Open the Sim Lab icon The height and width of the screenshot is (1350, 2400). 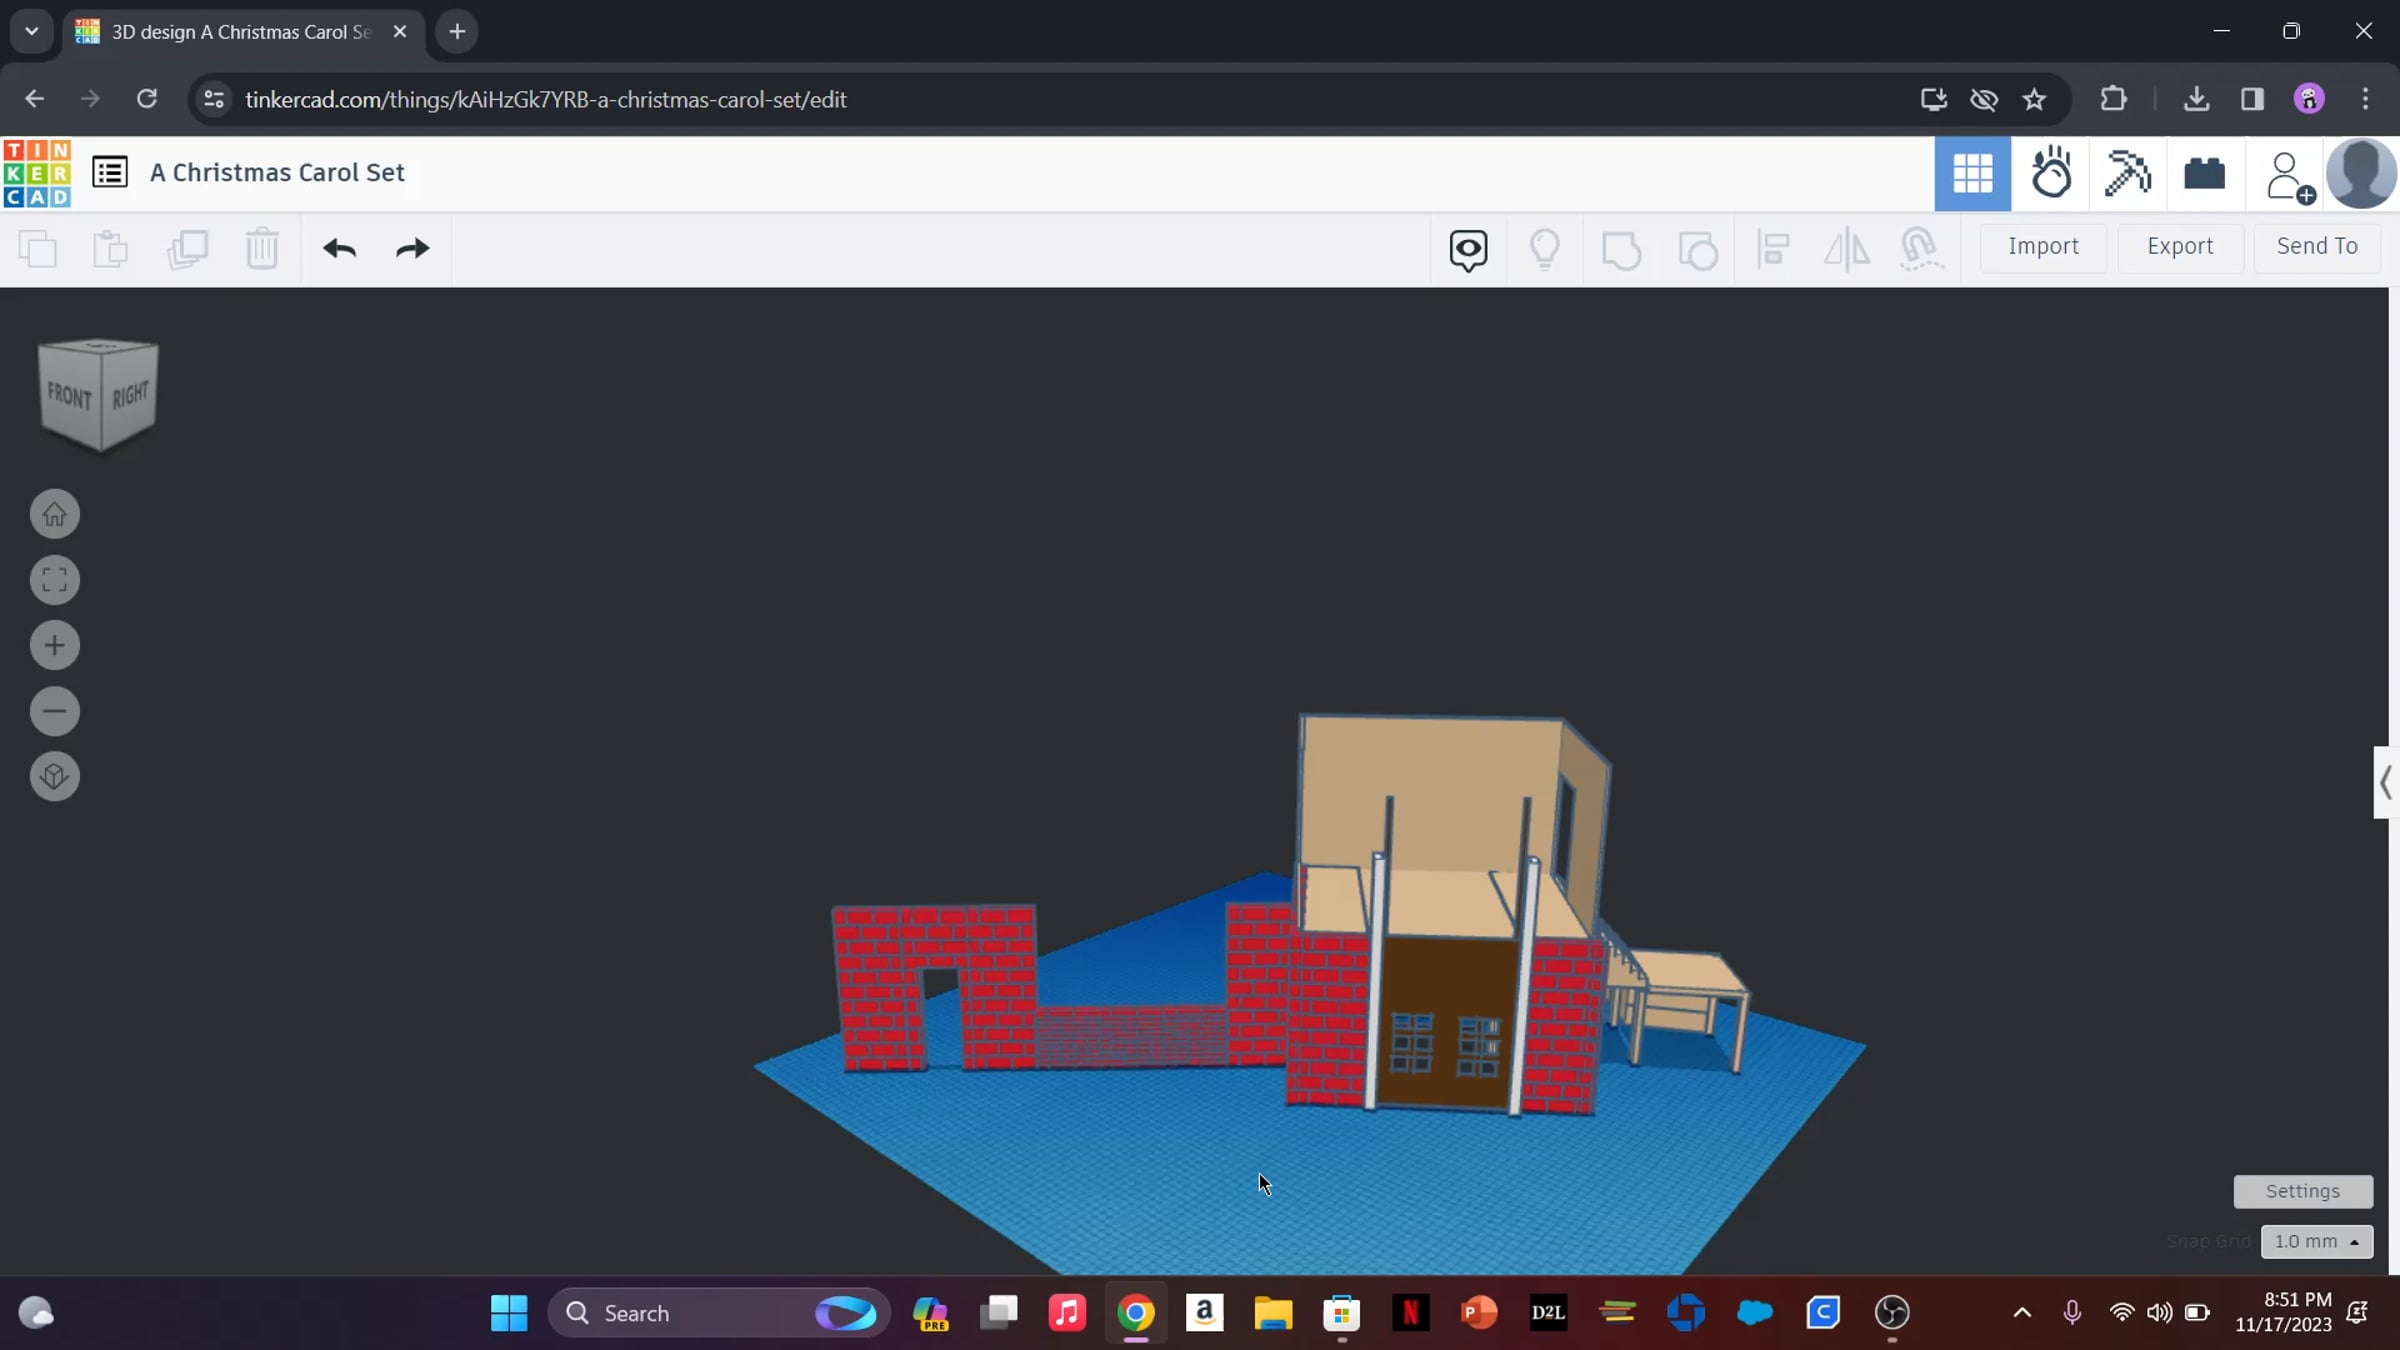pyautogui.click(x=2050, y=174)
